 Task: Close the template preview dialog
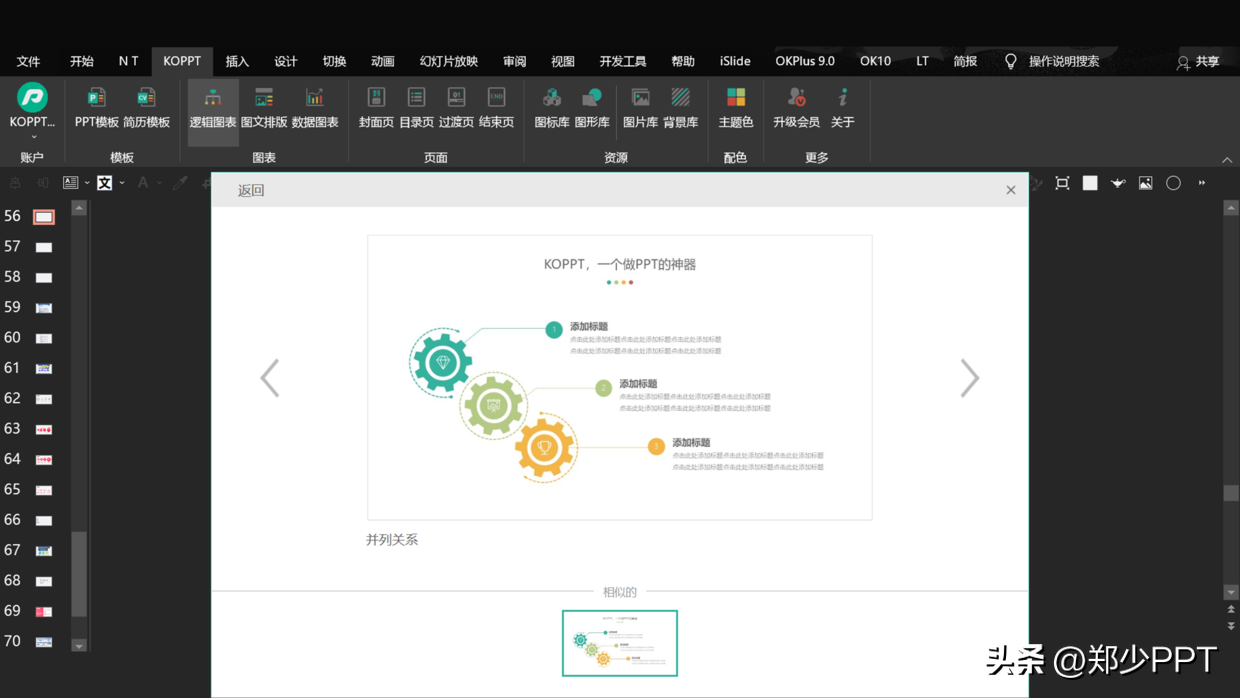[x=1011, y=190]
